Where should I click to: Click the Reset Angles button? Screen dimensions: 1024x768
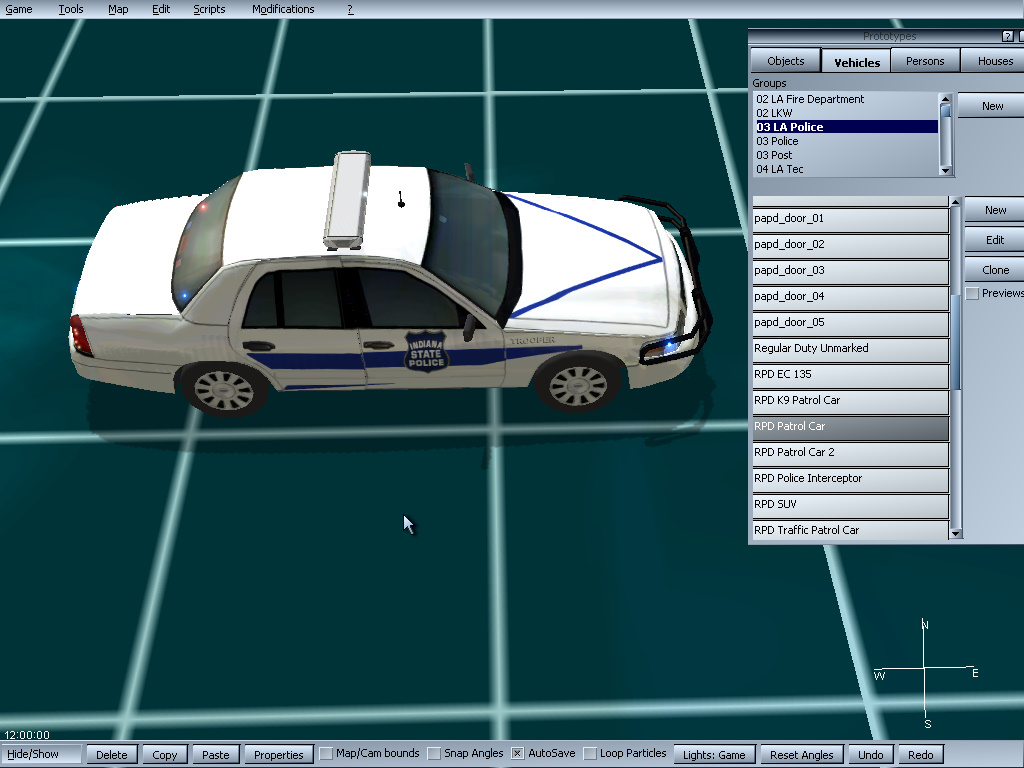coord(801,754)
